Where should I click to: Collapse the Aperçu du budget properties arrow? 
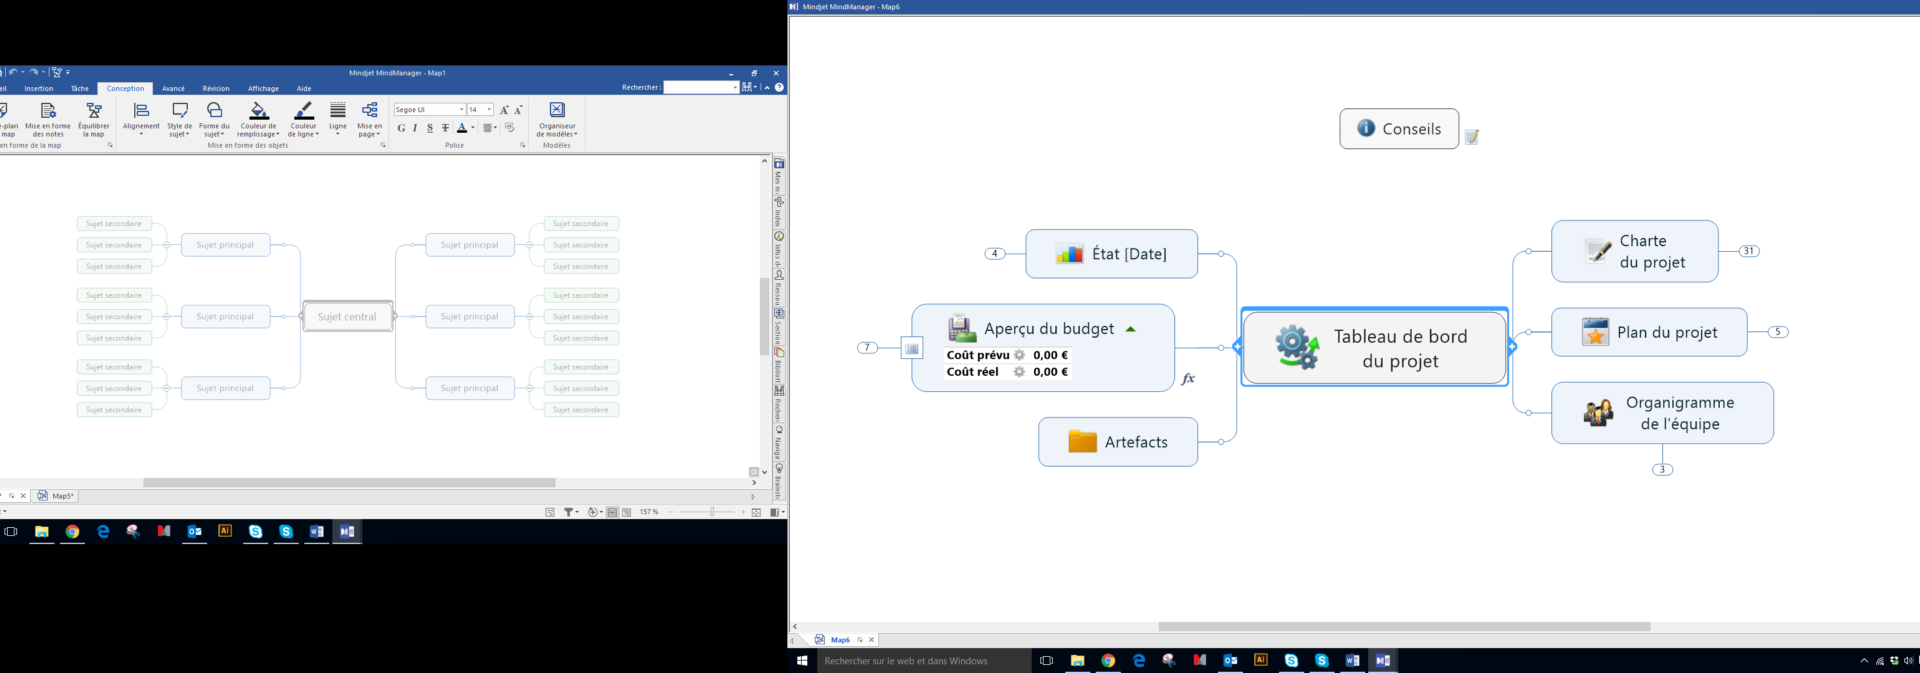(1130, 329)
